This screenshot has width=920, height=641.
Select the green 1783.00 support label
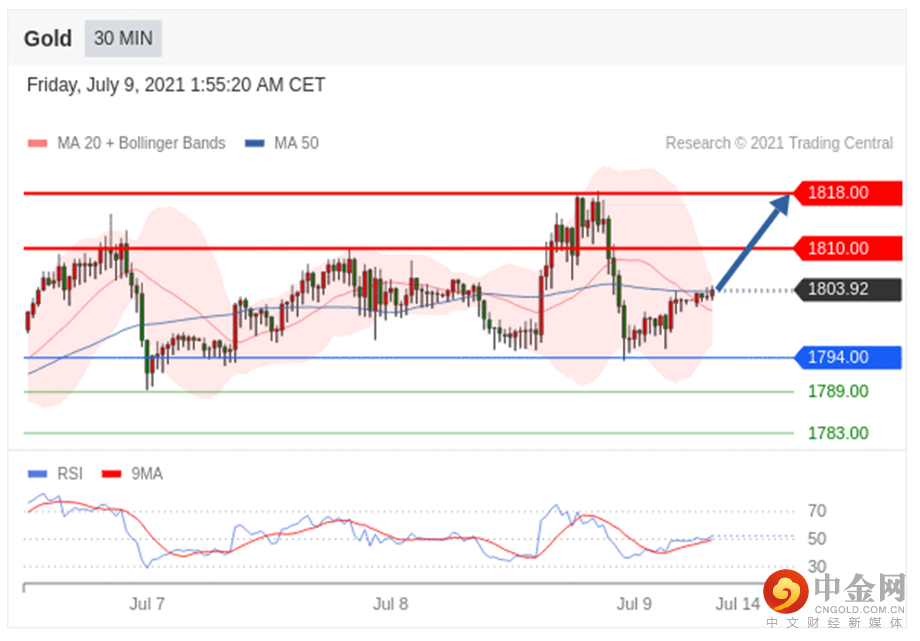[838, 433]
